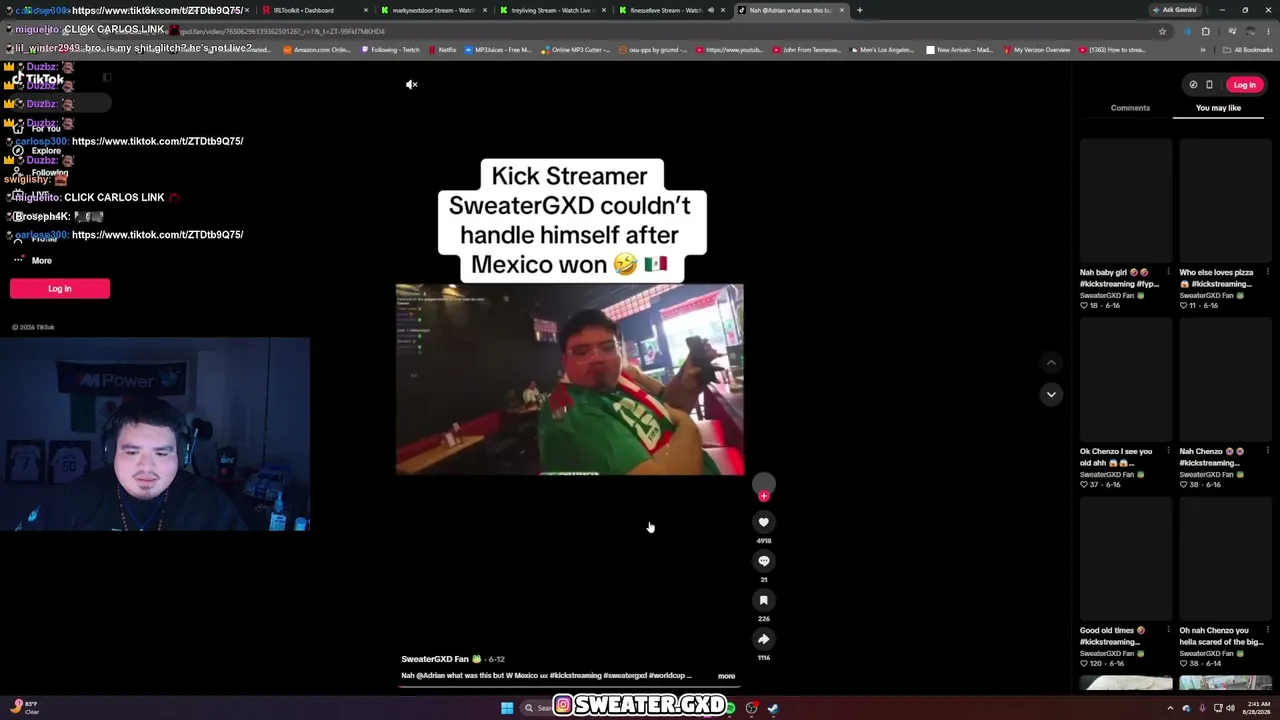Open a new browser tab
This screenshot has height=720, width=1280.
click(x=859, y=10)
